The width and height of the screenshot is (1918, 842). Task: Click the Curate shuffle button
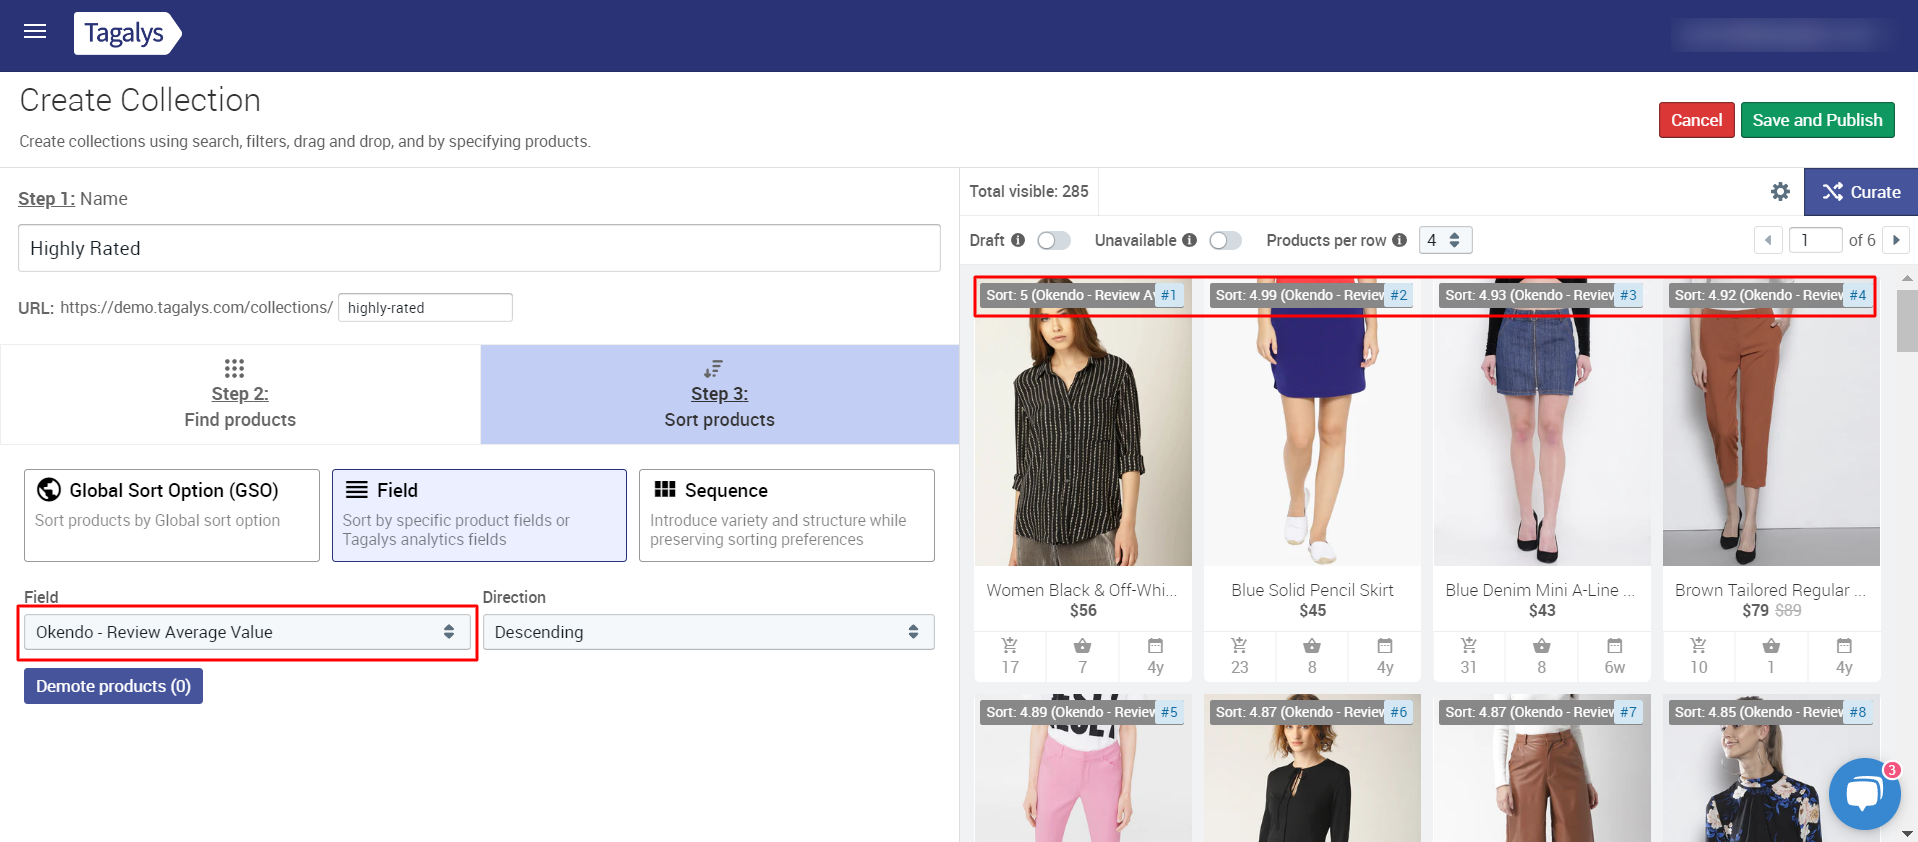(x=1860, y=192)
